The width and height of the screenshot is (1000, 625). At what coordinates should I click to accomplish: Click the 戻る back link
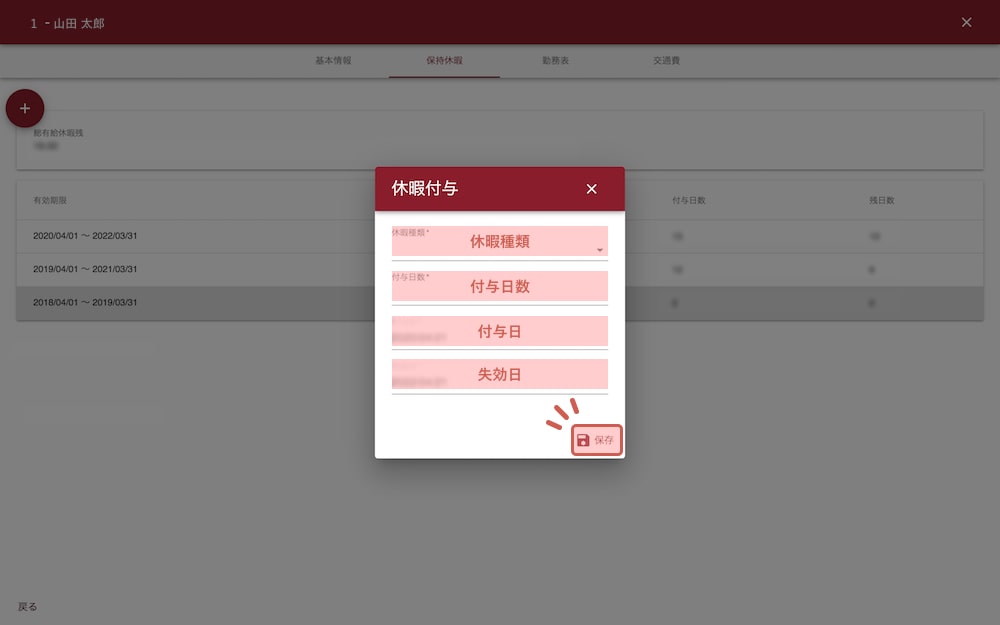click(x=28, y=606)
